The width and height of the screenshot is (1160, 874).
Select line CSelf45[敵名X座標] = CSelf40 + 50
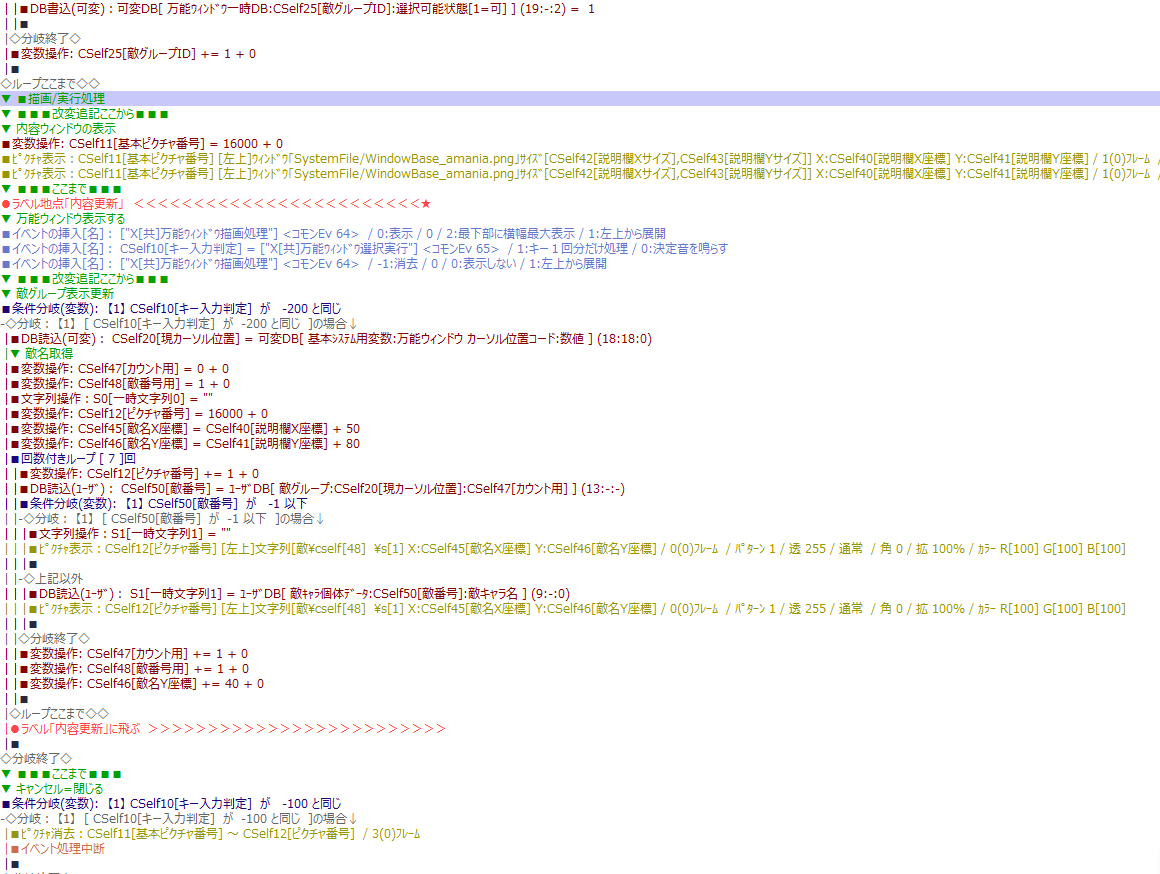[x=186, y=428]
